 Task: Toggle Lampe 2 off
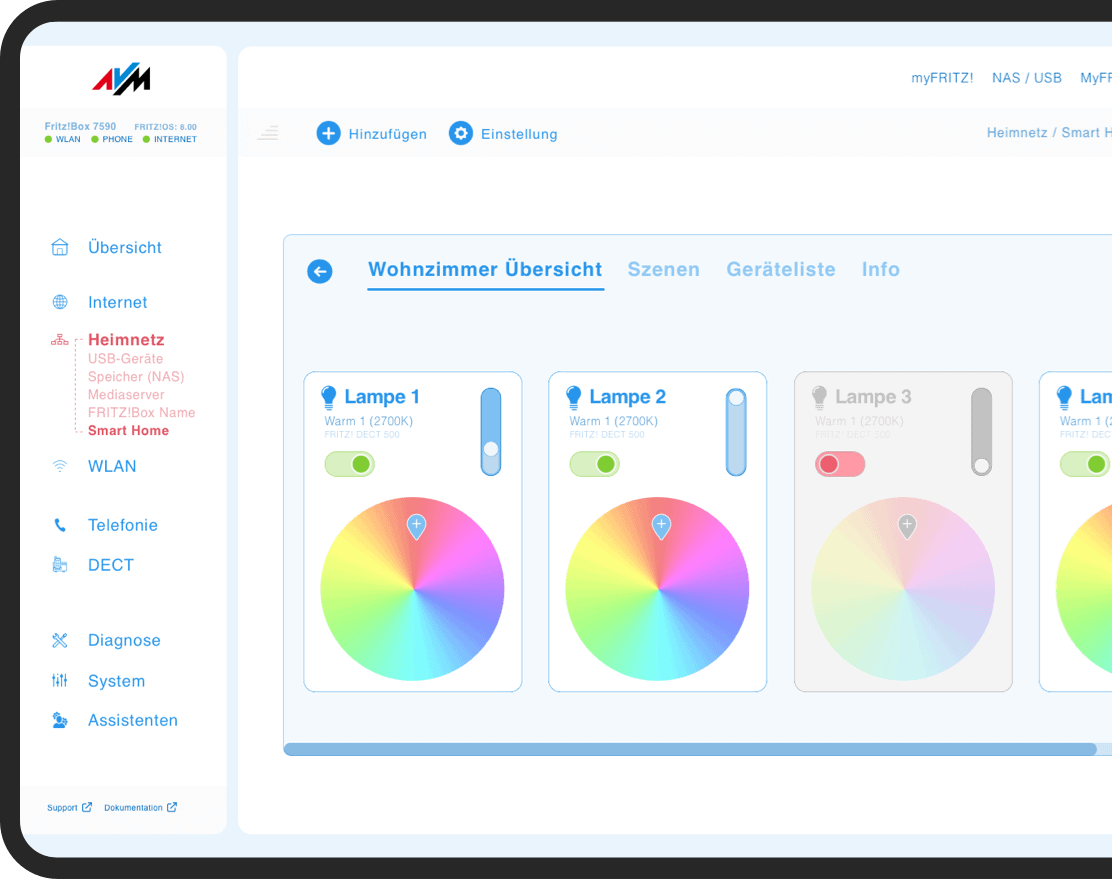[594, 464]
